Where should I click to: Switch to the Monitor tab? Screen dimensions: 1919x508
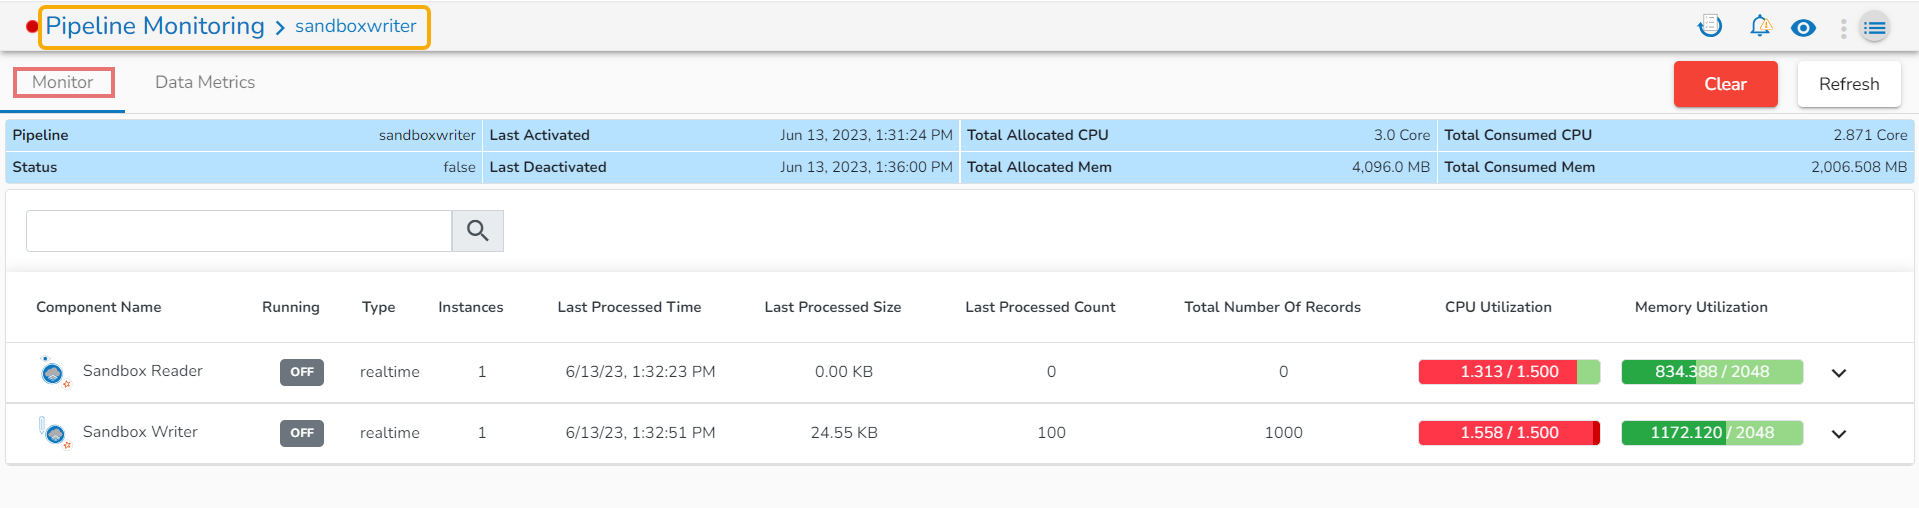(63, 82)
